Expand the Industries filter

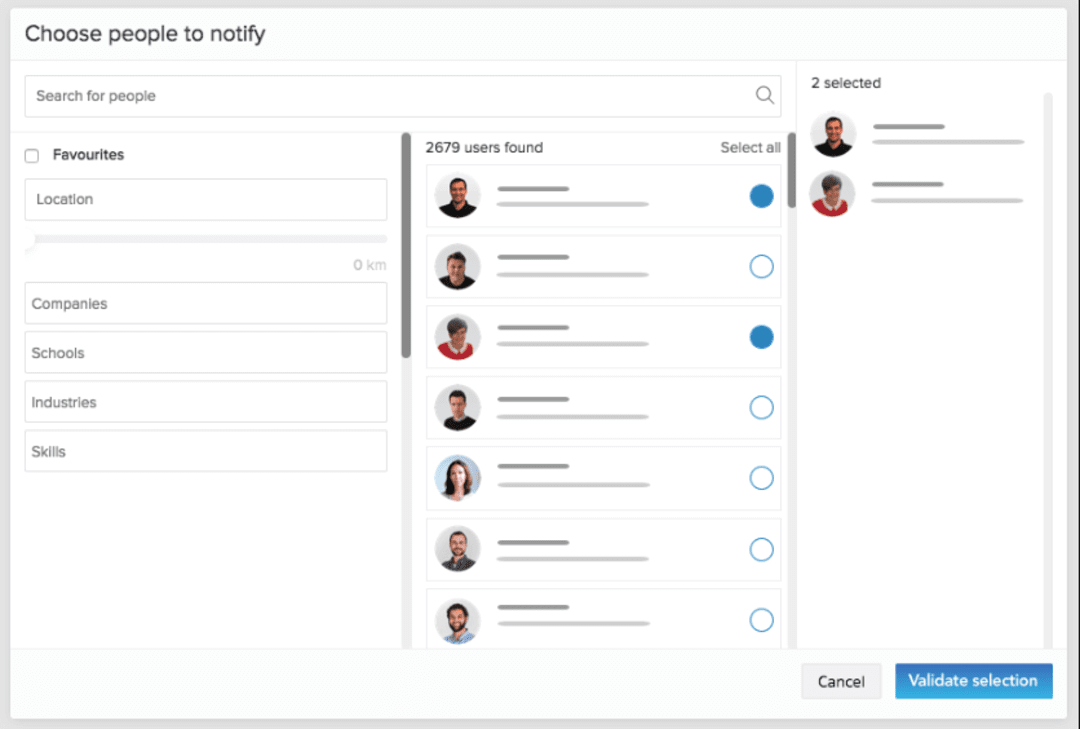click(205, 401)
